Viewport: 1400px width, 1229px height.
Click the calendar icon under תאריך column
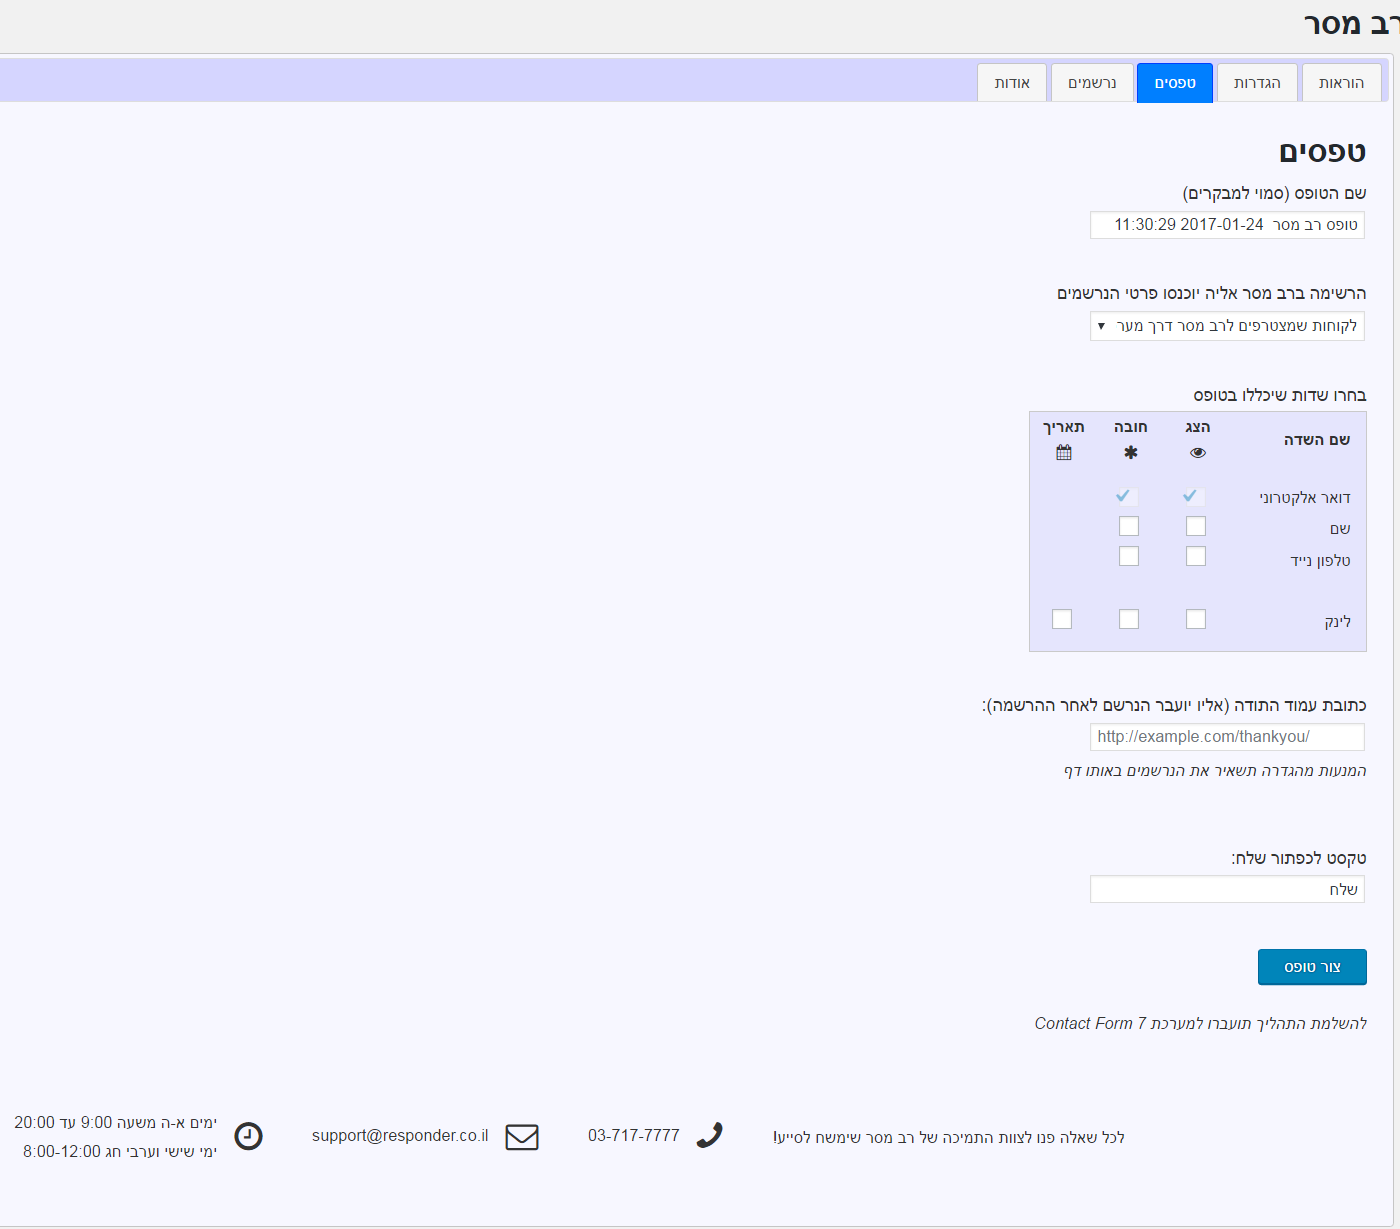pyautogui.click(x=1063, y=453)
